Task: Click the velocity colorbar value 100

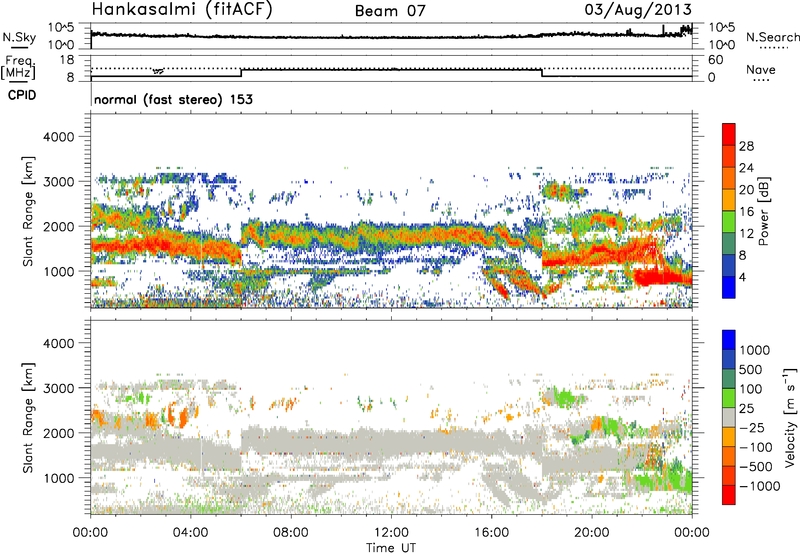Action: point(751,389)
